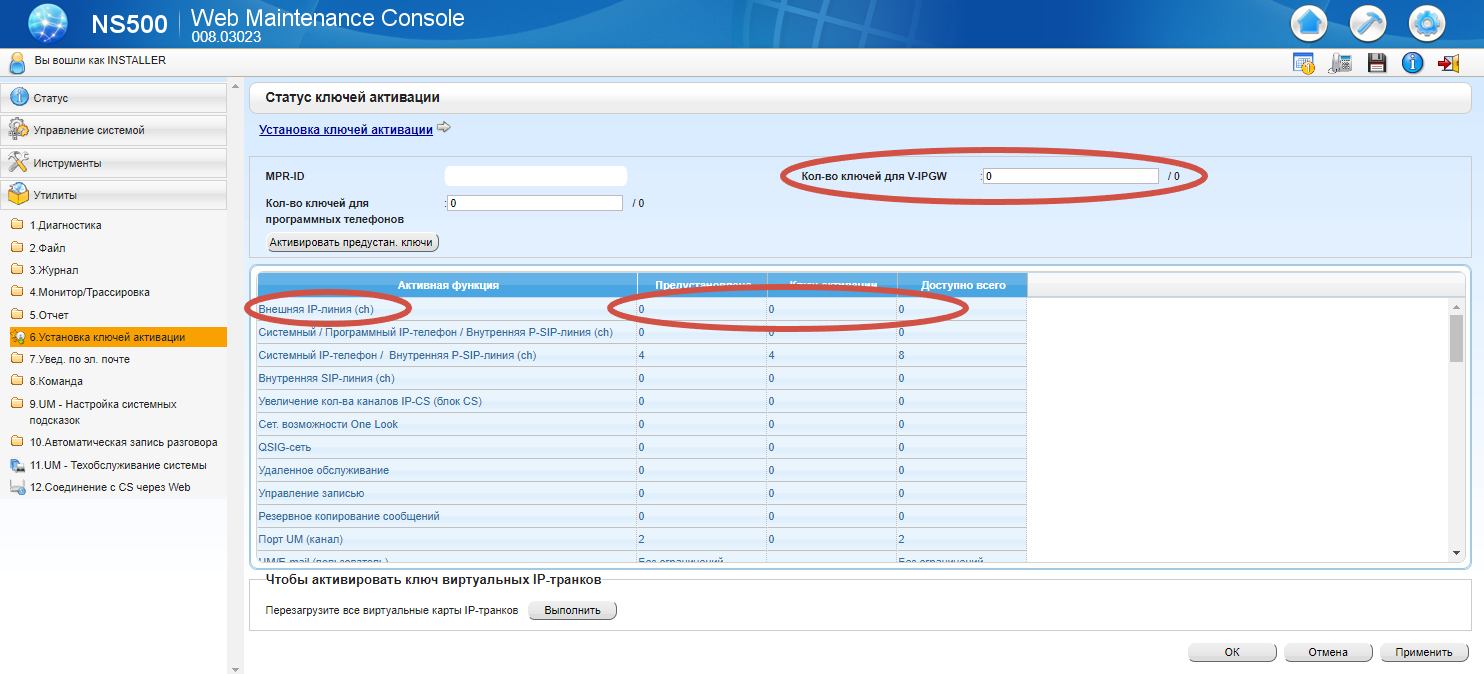Focus the MPR-ID field
The height and width of the screenshot is (674, 1484).
pos(535,176)
